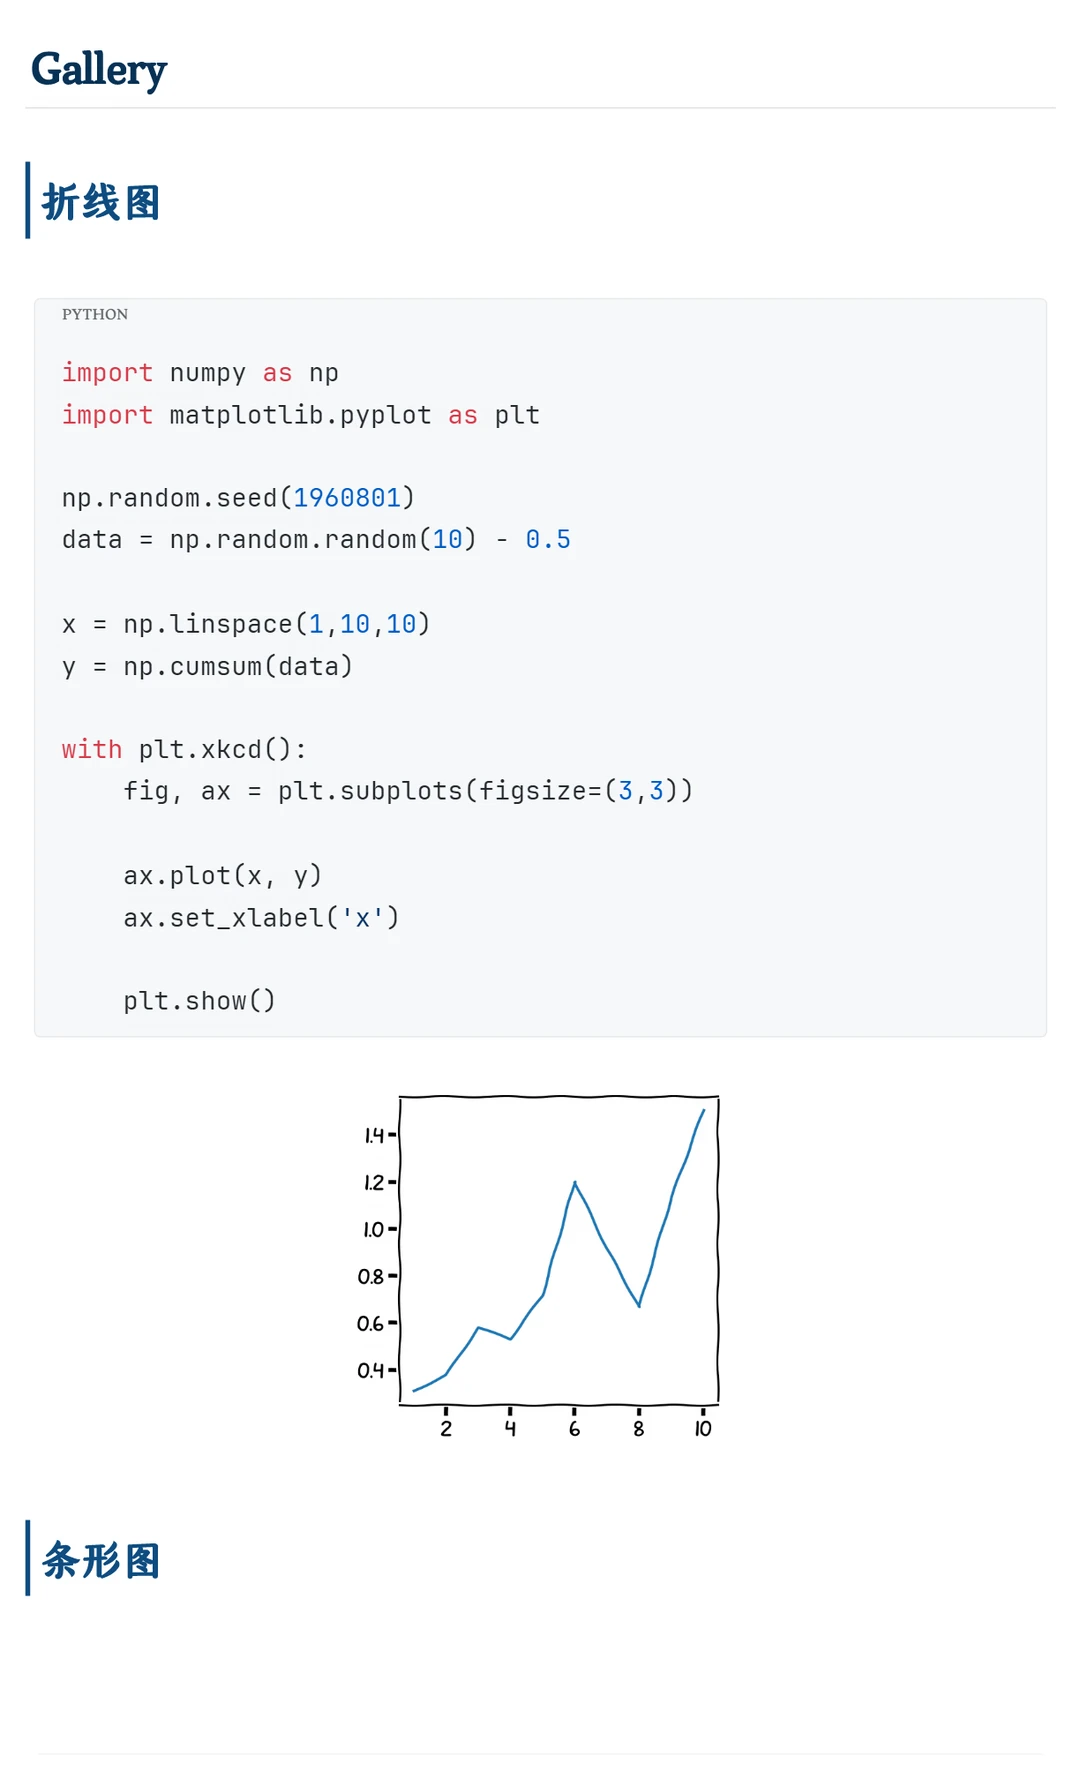Click the Gallery page title

pyautogui.click(x=99, y=70)
